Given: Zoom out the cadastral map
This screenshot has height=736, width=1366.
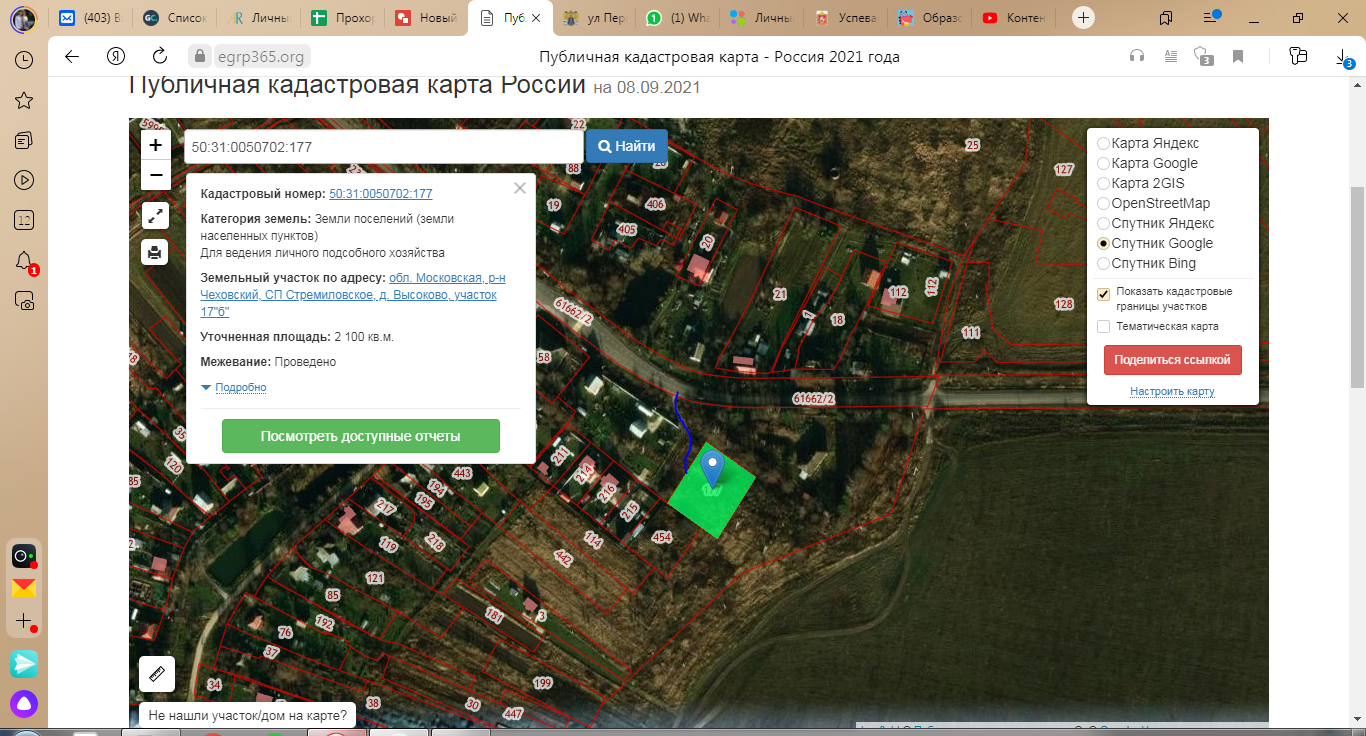Looking at the screenshot, I should [x=155, y=175].
